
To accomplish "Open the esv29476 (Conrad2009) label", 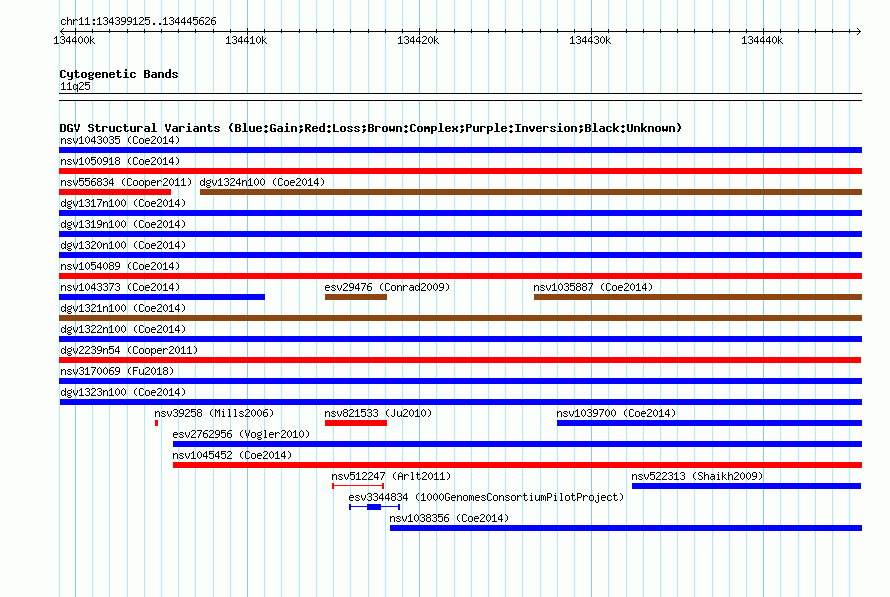I will [387, 287].
